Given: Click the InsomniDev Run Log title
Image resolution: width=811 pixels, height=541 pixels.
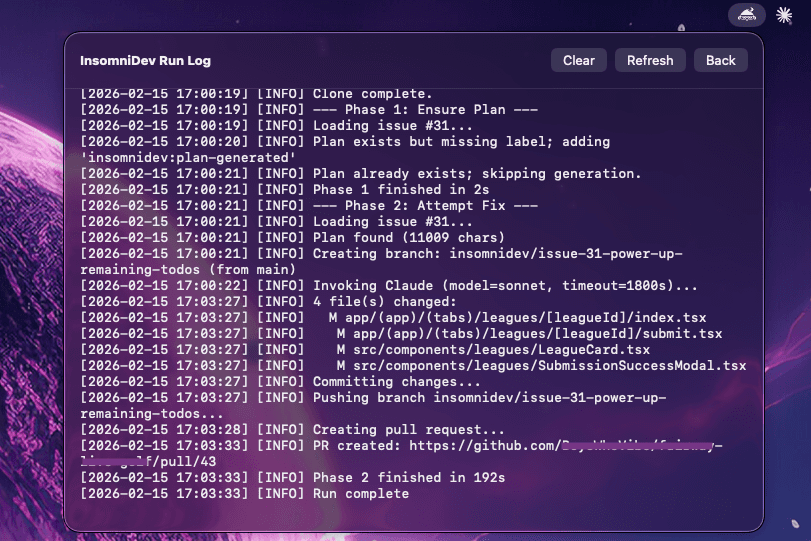Looking at the screenshot, I should click(x=145, y=61).
